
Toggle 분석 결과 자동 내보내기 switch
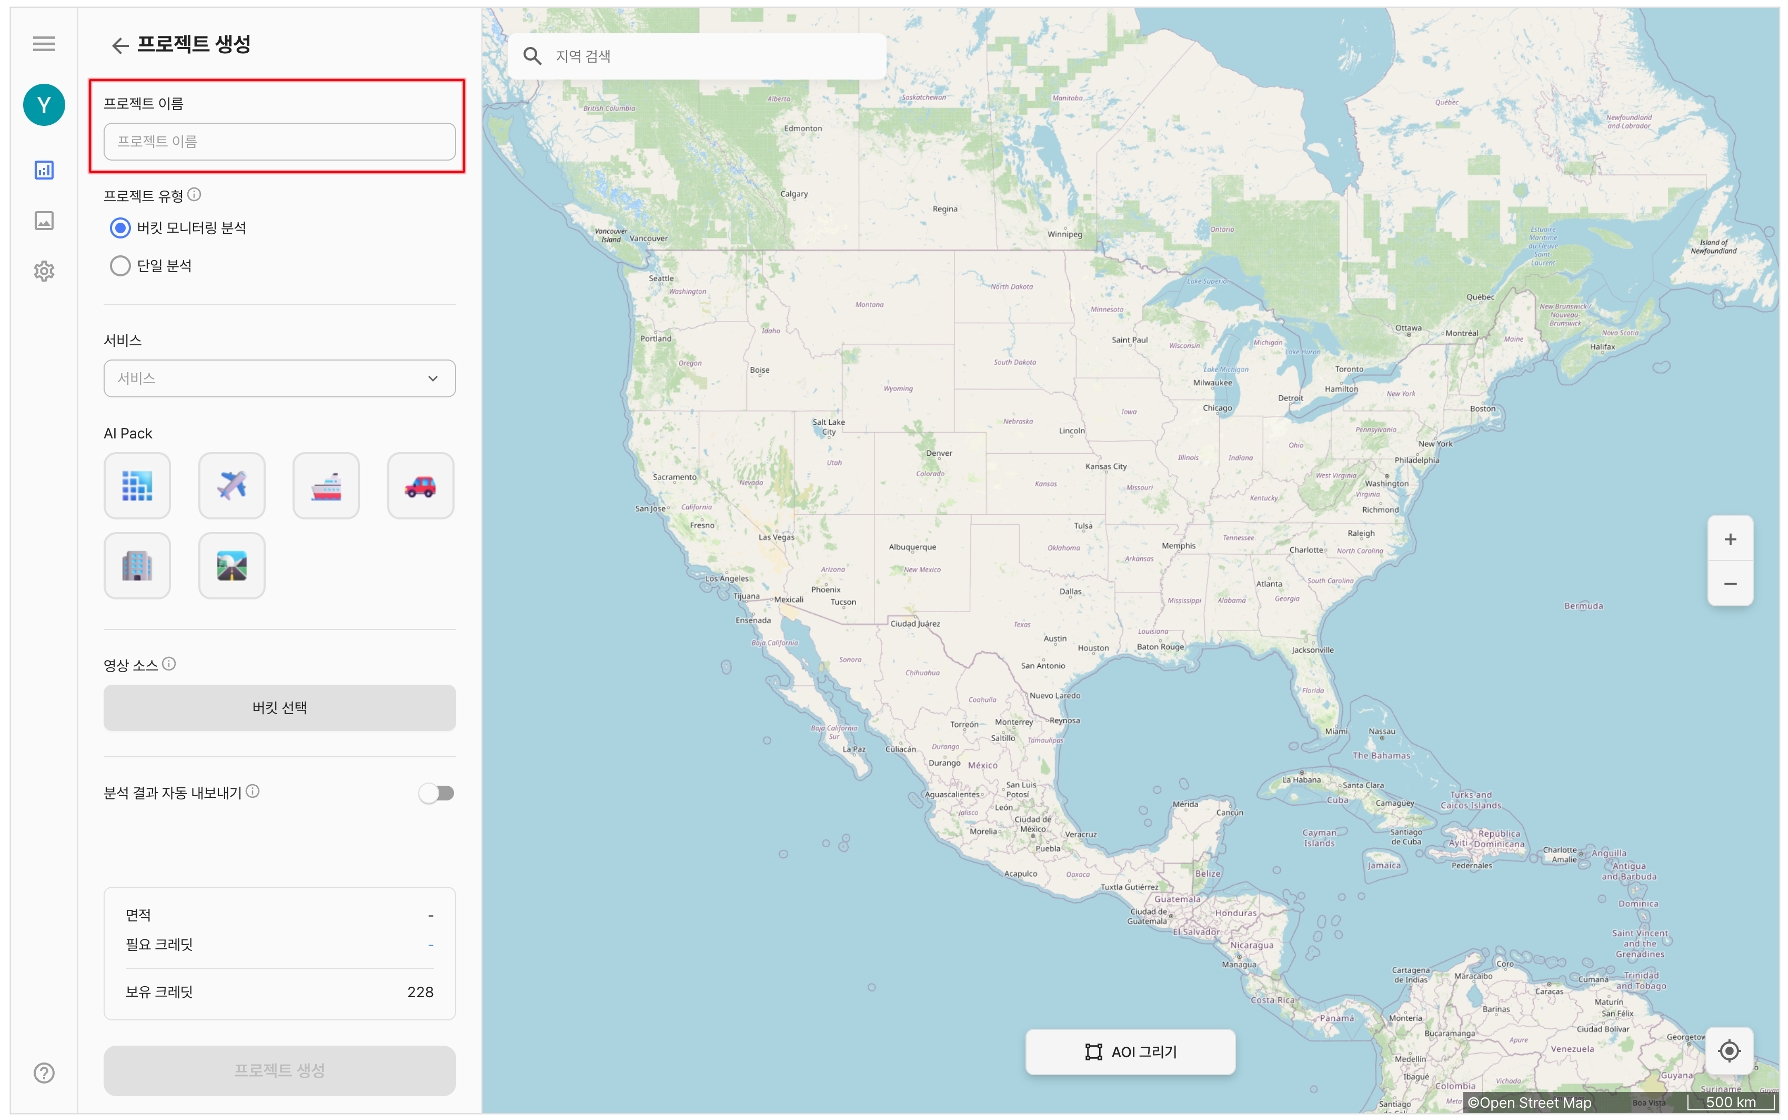click(x=436, y=793)
